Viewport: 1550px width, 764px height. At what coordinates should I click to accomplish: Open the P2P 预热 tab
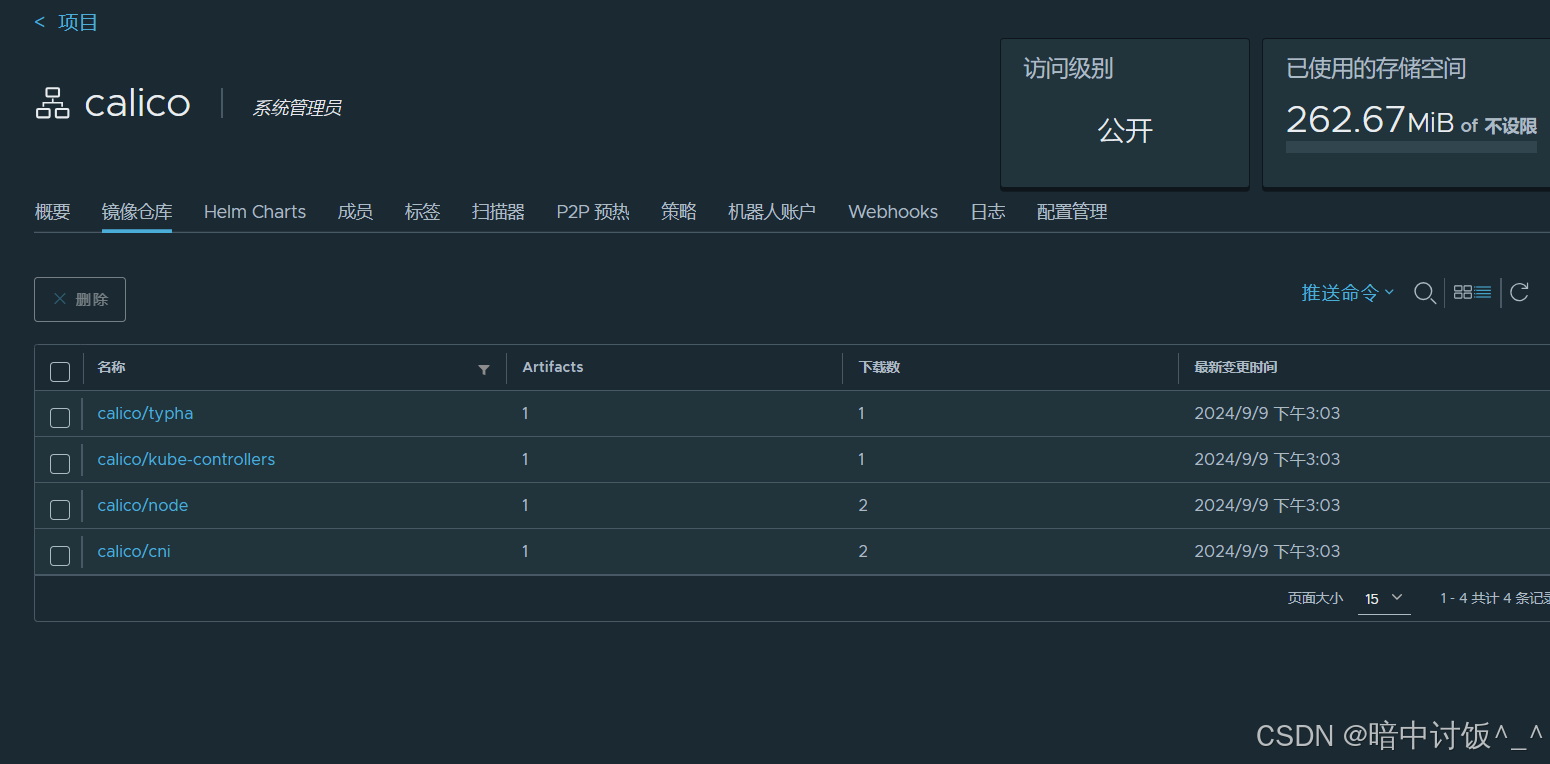click(593, 212)
